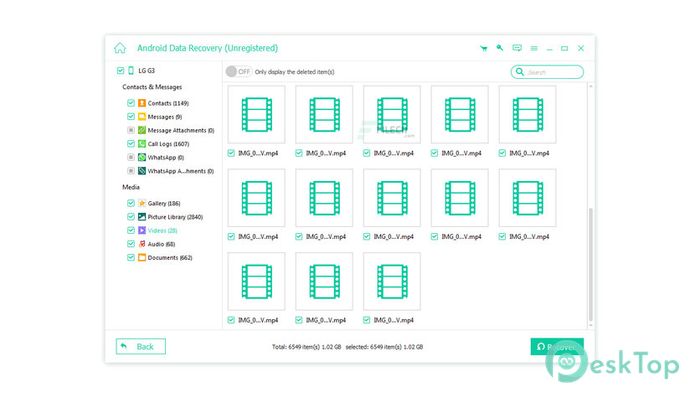Screen dimensions: 700x400
Task: Select Messages in the sidebar
Action: 165,117
